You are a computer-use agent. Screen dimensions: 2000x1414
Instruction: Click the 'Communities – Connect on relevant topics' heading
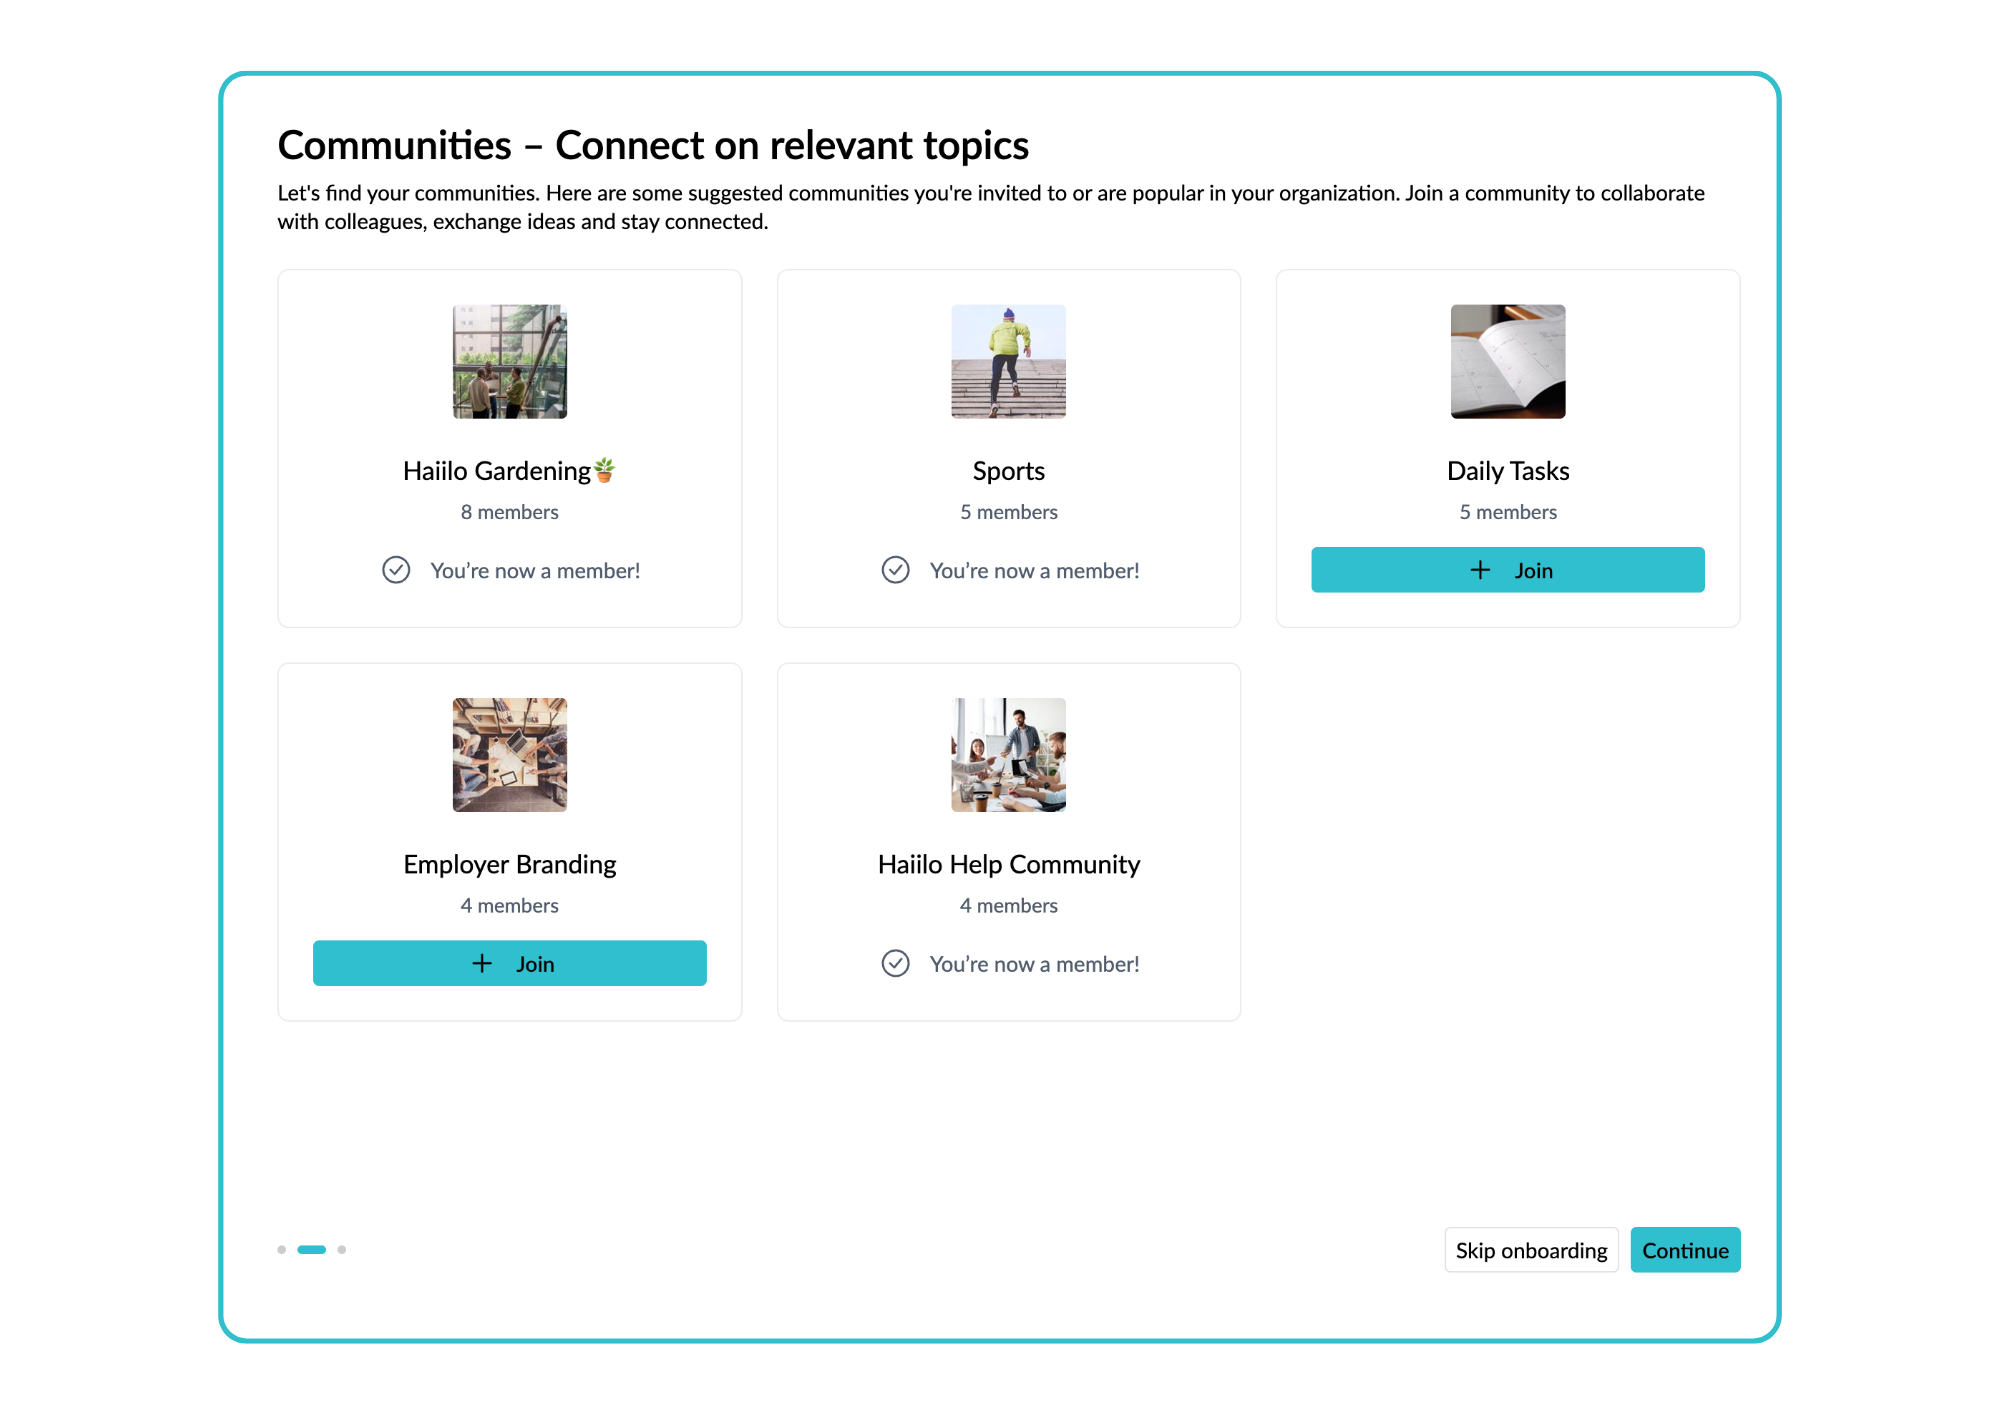[653, 145]
